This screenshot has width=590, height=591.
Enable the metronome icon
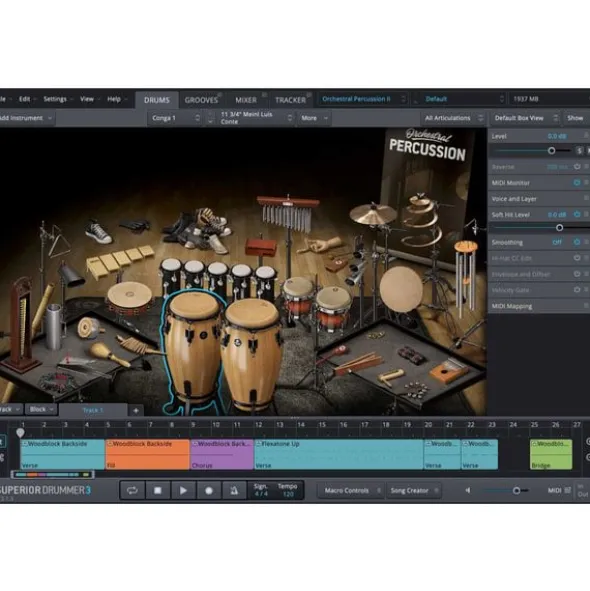[x=234, y=490]
